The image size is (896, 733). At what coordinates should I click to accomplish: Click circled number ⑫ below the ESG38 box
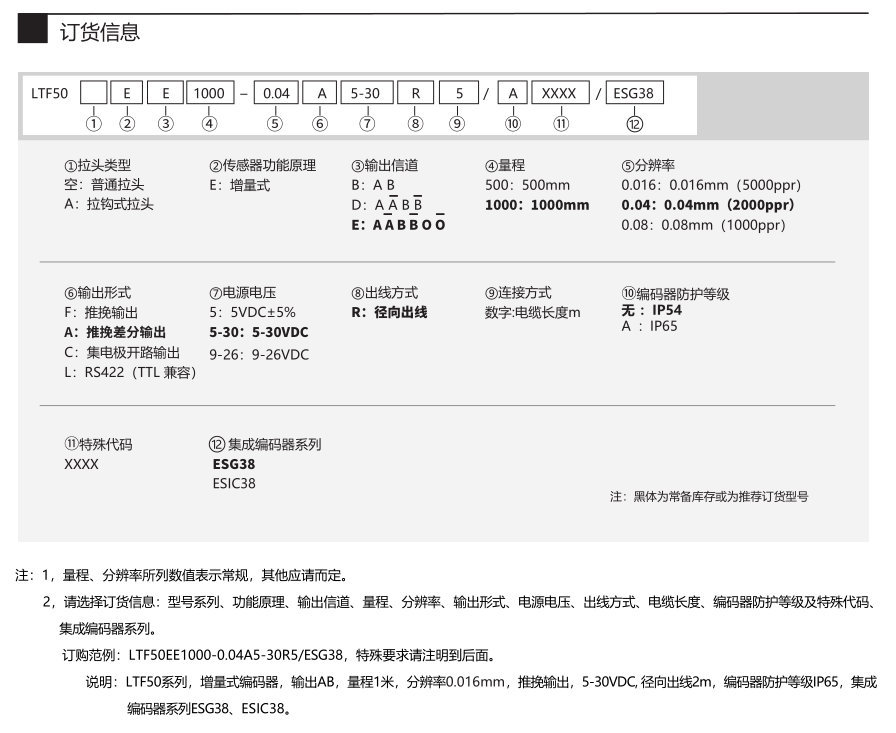[x=634, y=124]
